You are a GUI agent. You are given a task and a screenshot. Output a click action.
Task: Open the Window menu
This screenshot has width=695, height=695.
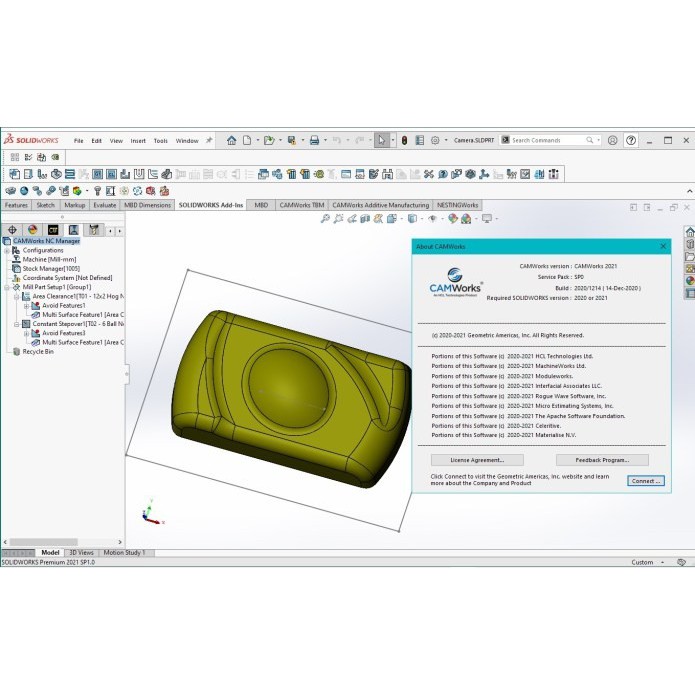pos(187,141)
